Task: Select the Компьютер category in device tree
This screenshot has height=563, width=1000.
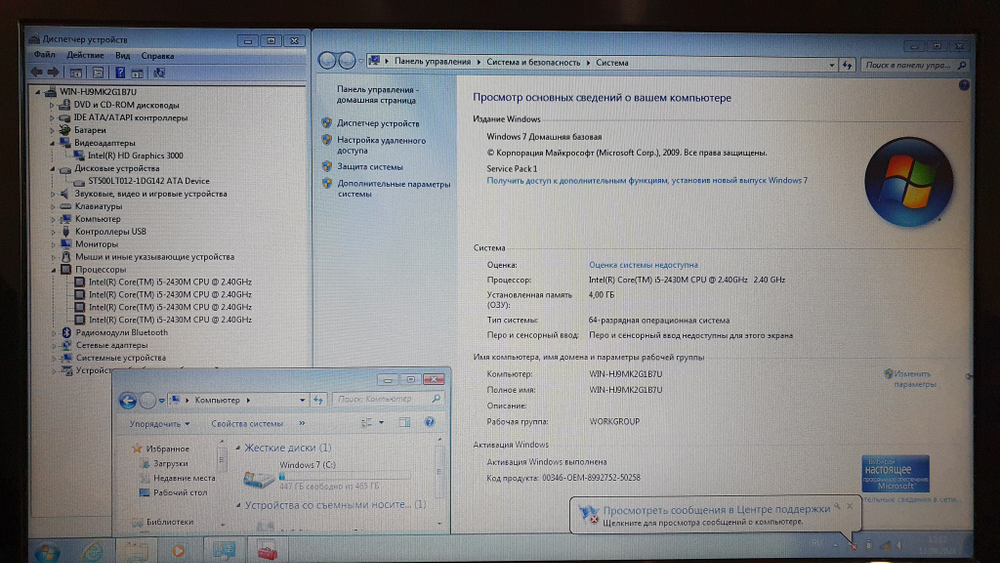Action: 98,219
